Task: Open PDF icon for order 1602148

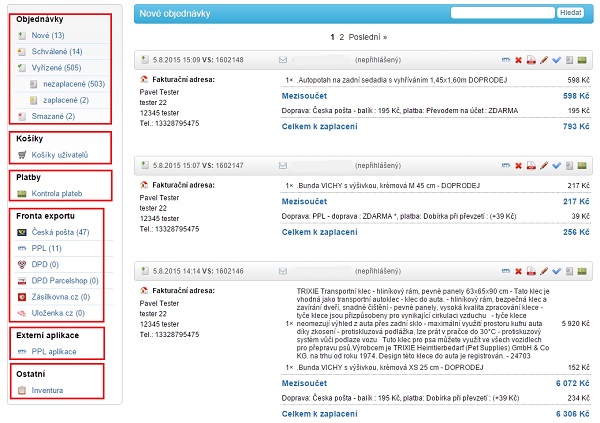Action: tap(531, 60)
